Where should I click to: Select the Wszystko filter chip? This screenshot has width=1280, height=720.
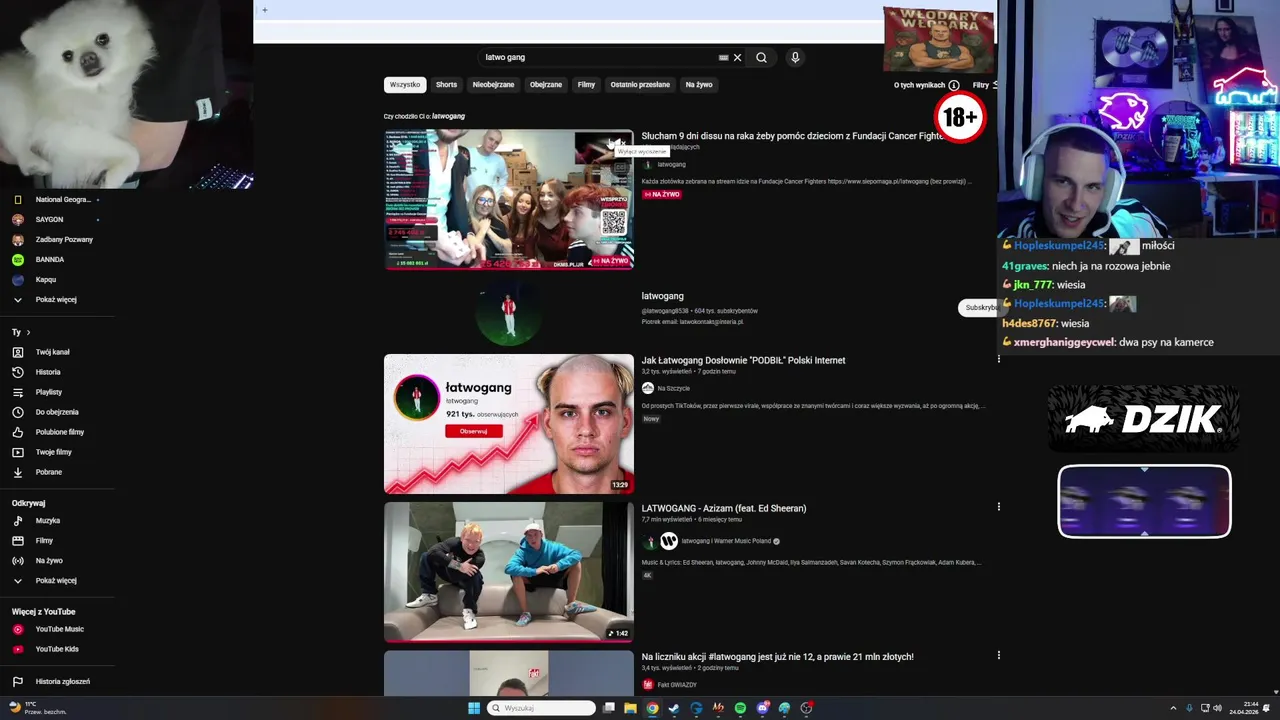[405, 85]
